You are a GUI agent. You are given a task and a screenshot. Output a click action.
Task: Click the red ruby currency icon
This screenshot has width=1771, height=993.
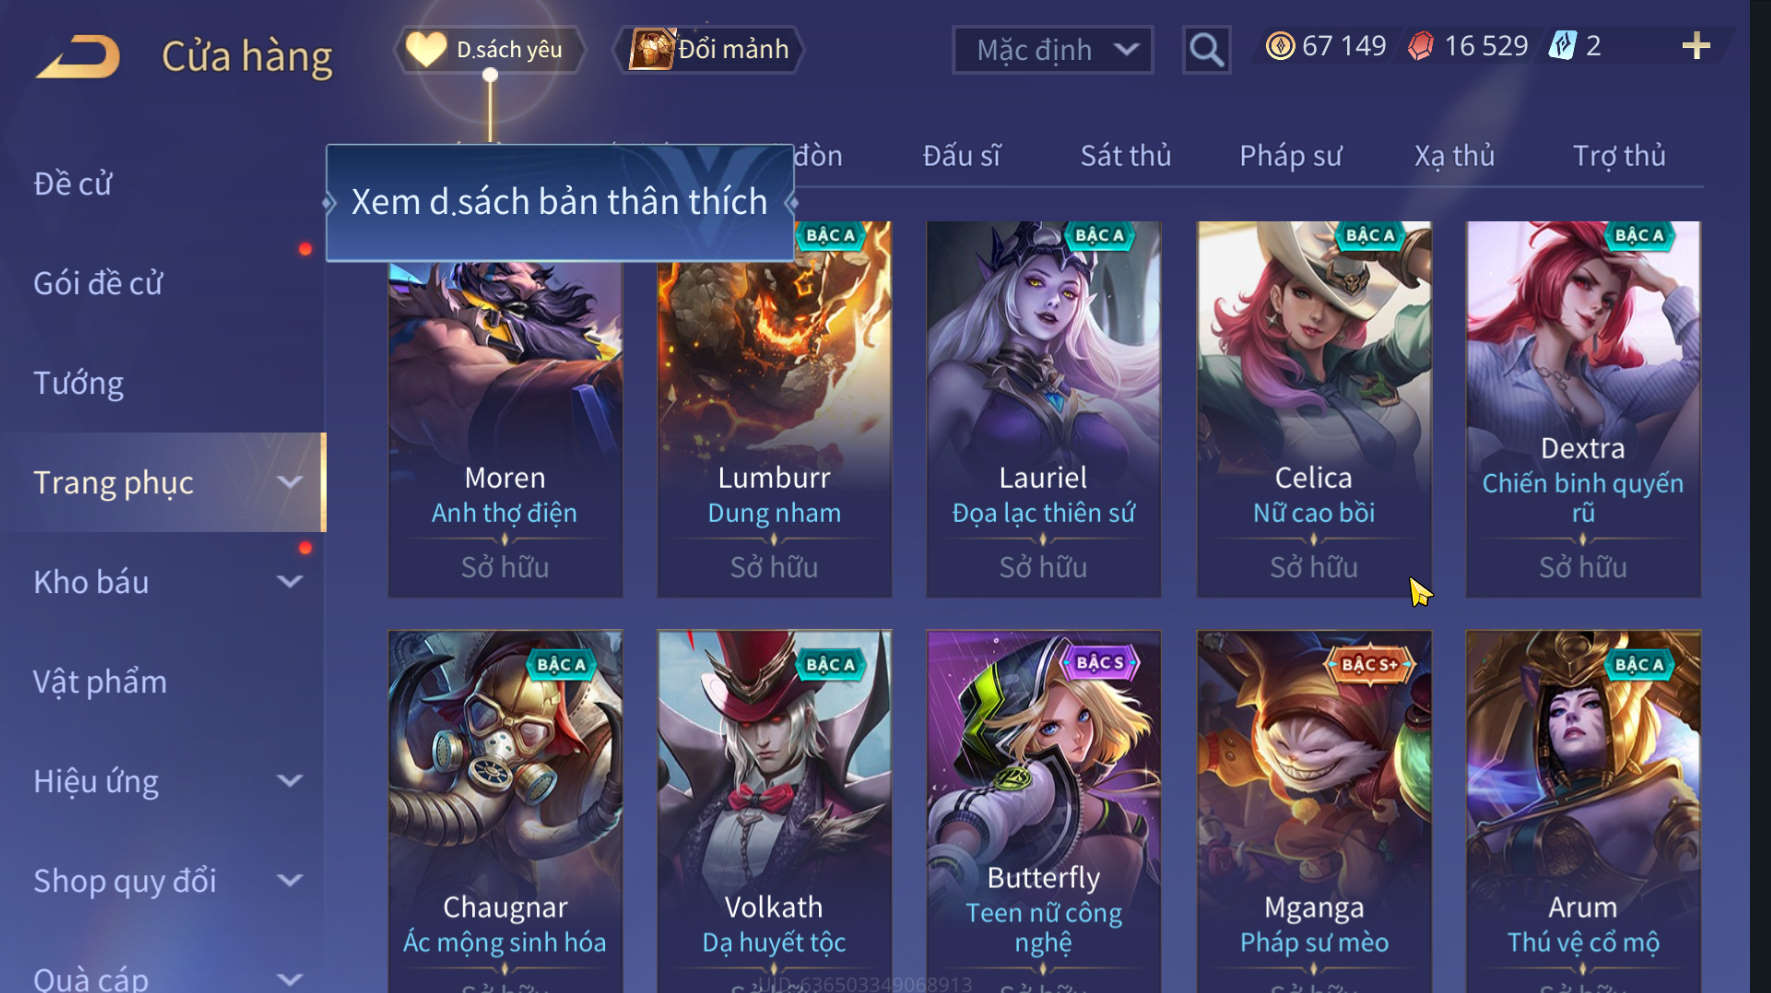(x=1421, y=46)
